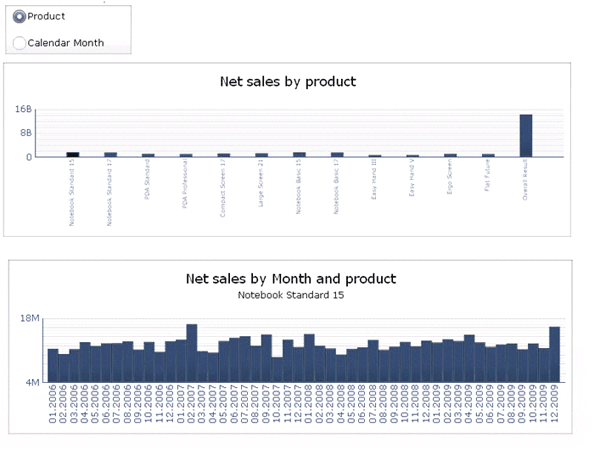Click the 10.2007 monthly sales bar
600x455 pixels.
[277, 369]
